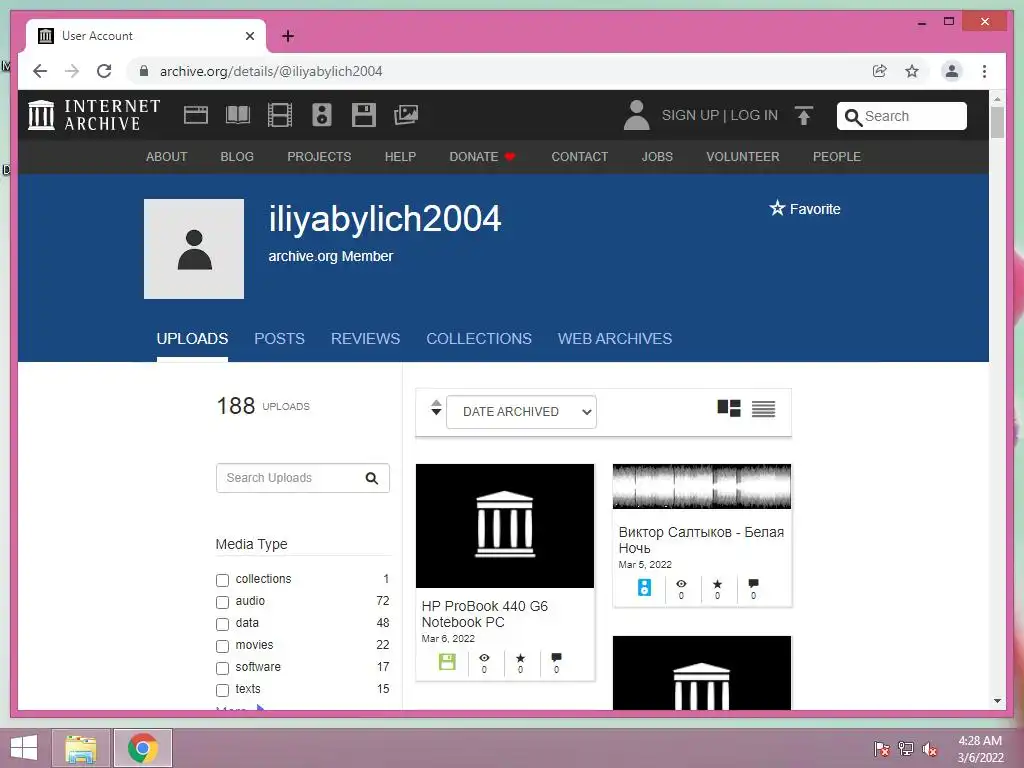This screenshot has height=768, width=1024.
Task: Click the views eye icon on HP ProBook card
Action: click(x=484, y=658)
